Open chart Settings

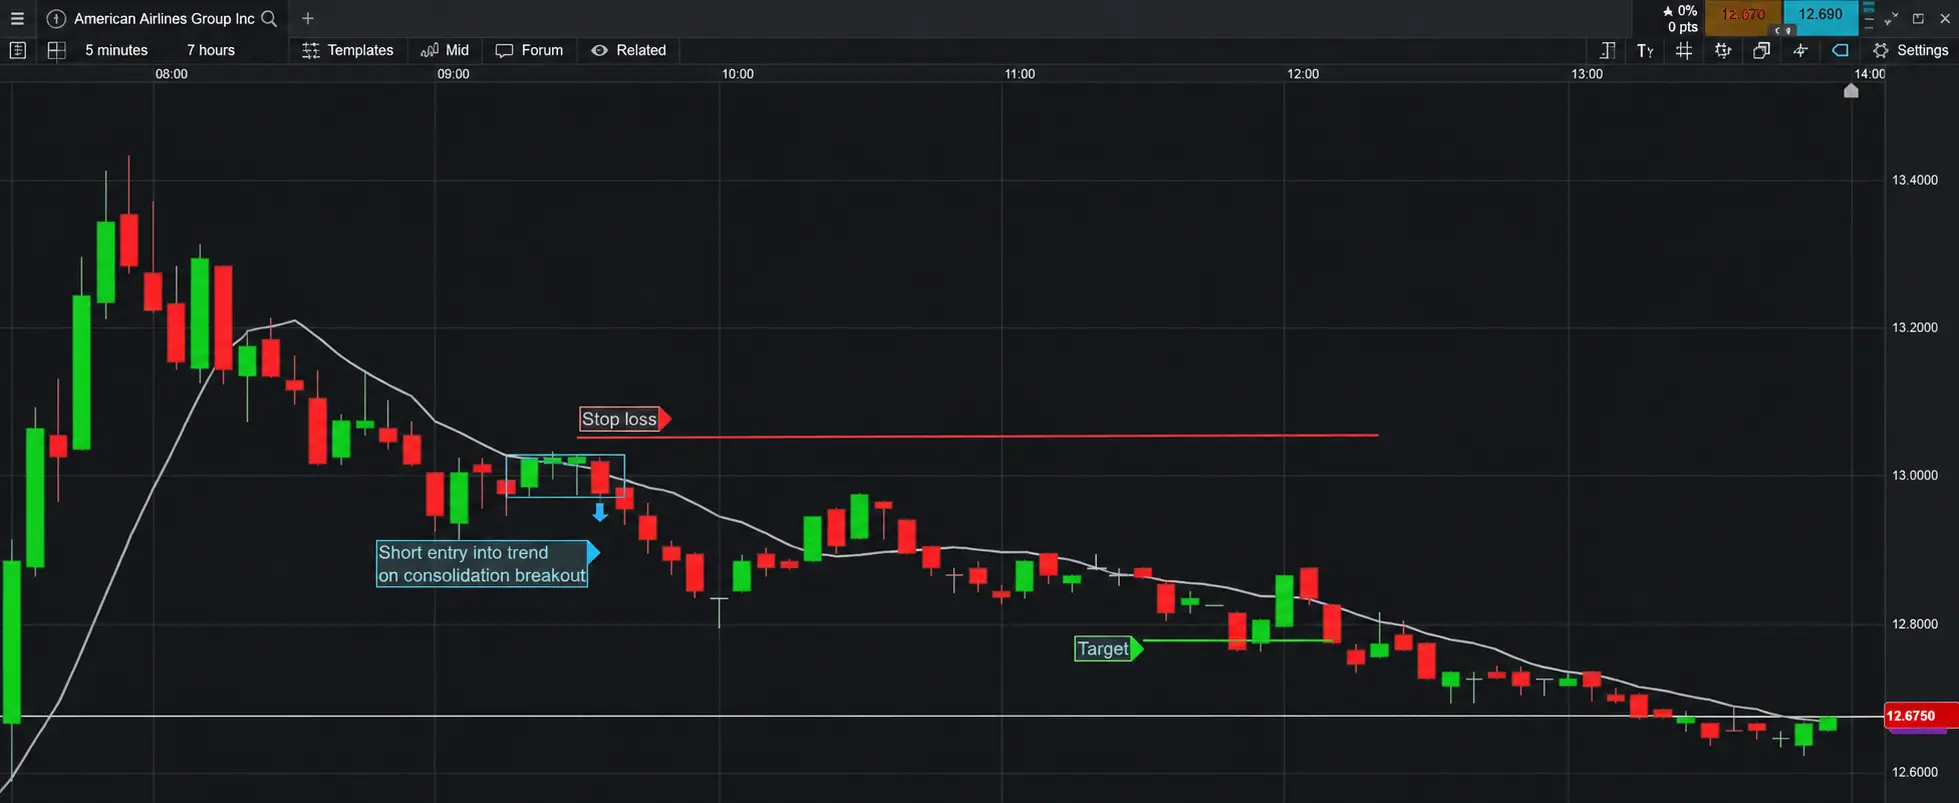(1910, 50)
